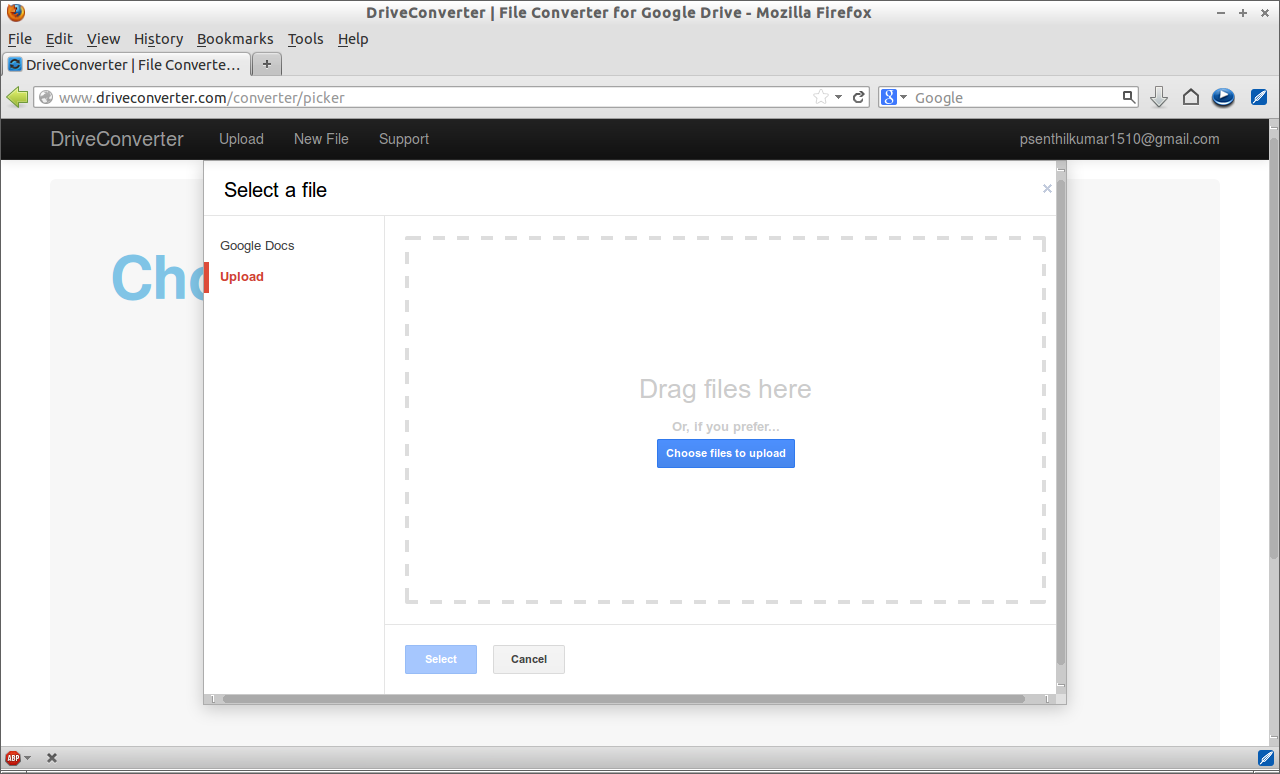Click the Cancel button
This screenshot has width=1280, height=774.
pyautogui.click(x=529, y=659)
